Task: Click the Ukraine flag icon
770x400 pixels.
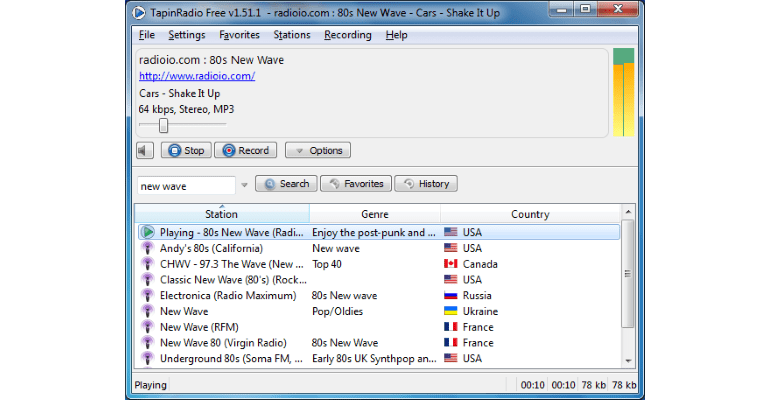Action: point(450,311)
